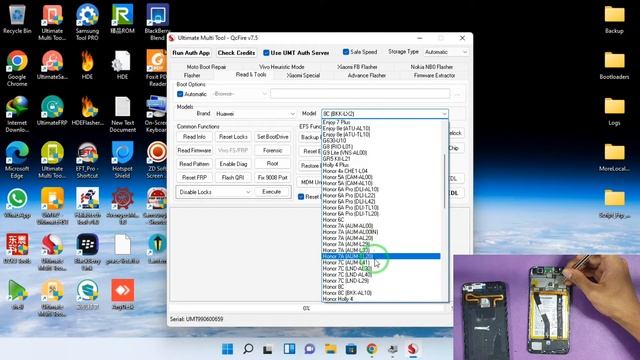The height and width of the screenshot is (360, 640).
Task: Toggle Use UMT Auth Server checkbox
Action: click(x=266, y=53)
